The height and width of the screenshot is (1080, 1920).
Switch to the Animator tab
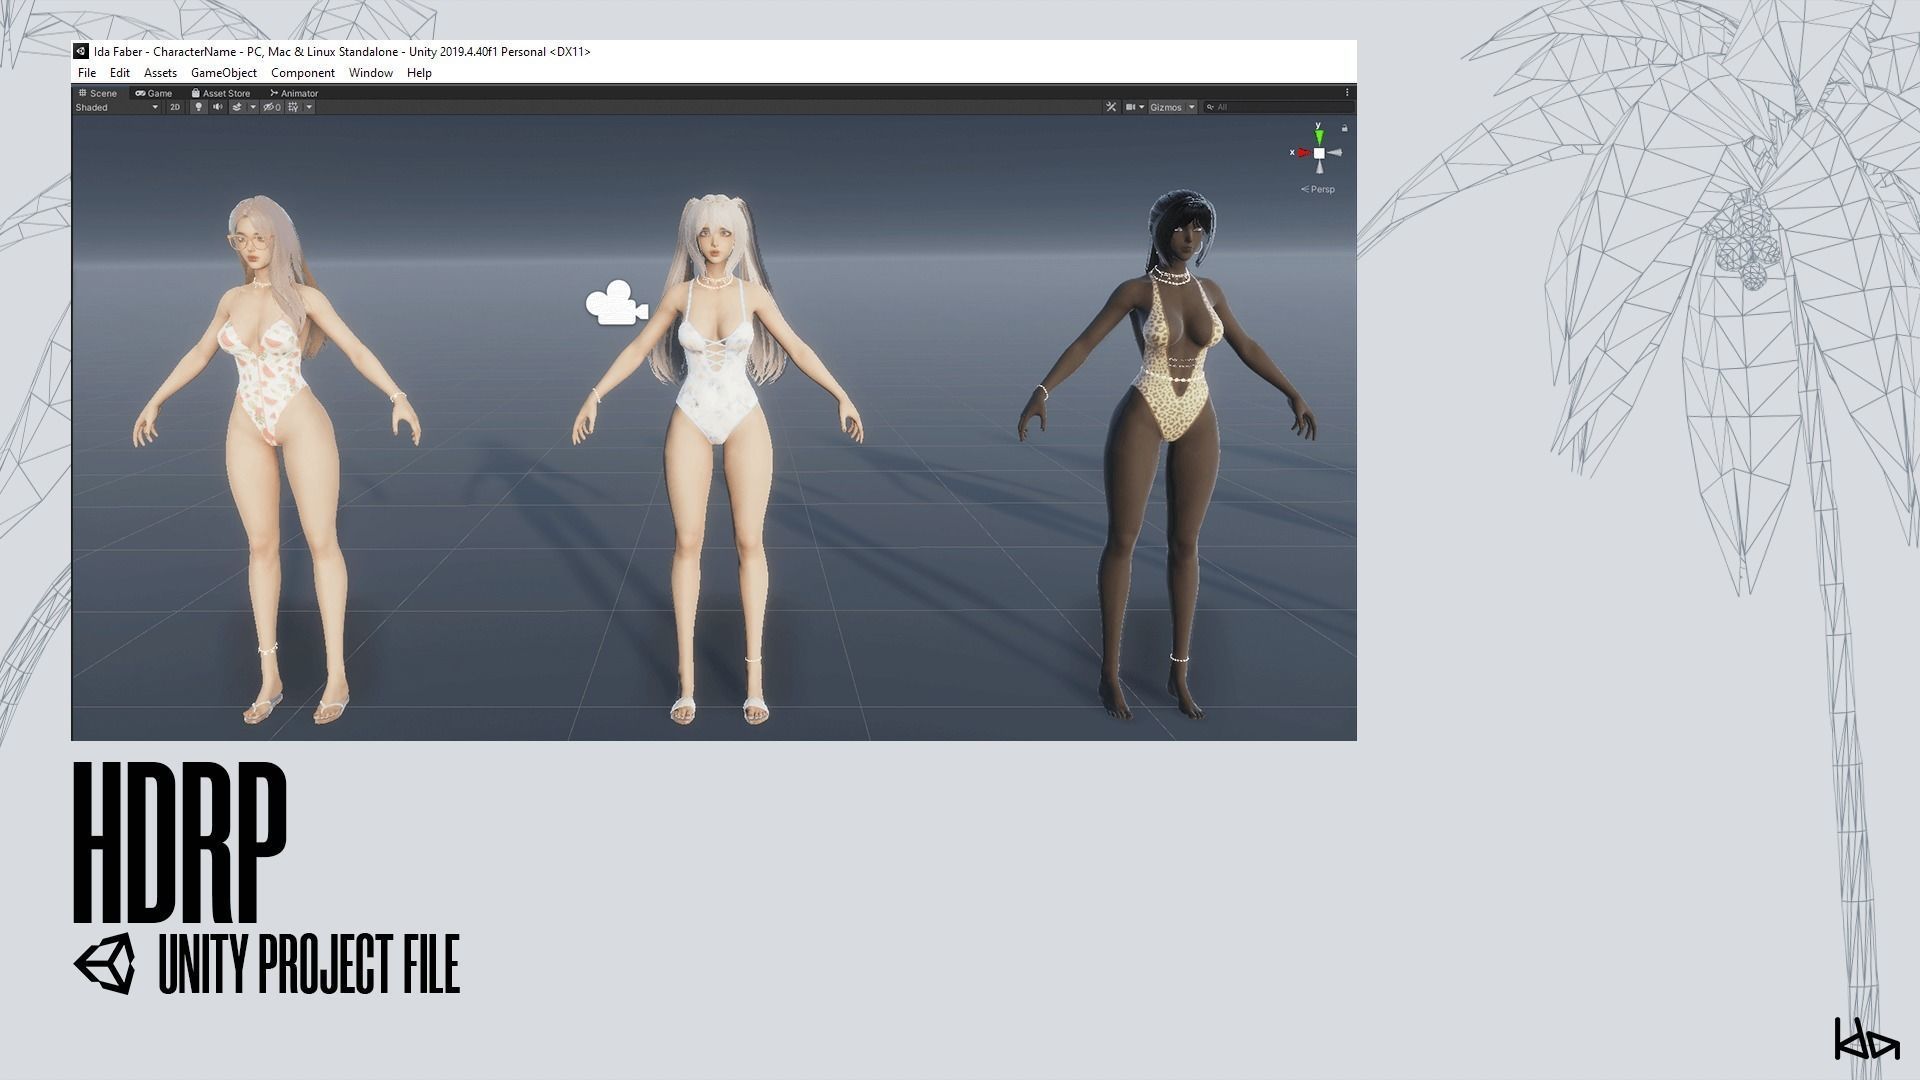pos(294,93)
